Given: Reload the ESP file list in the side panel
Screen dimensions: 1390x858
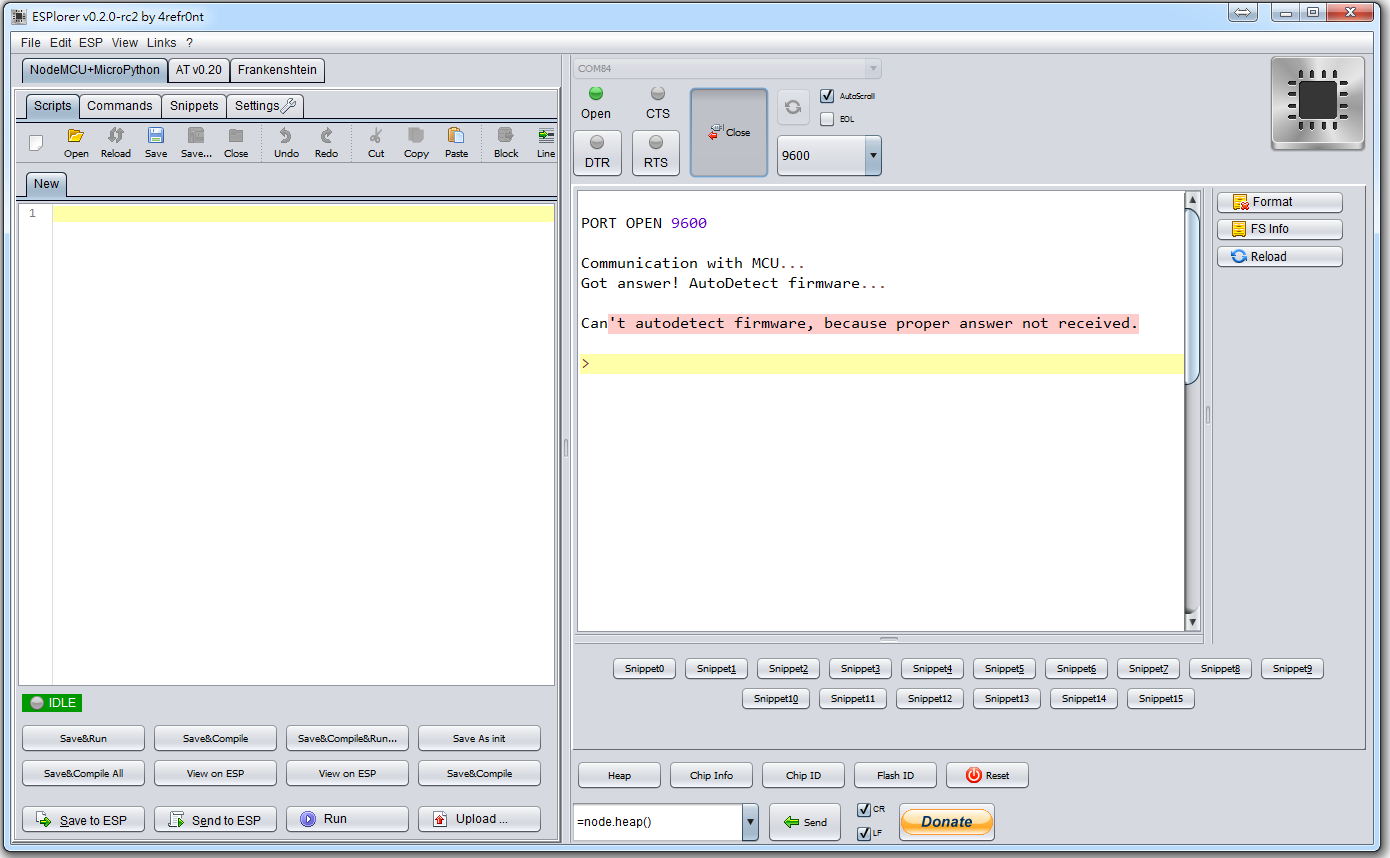Looking at the screenshot, I should pyautogui.click(x=1280, y=257).
